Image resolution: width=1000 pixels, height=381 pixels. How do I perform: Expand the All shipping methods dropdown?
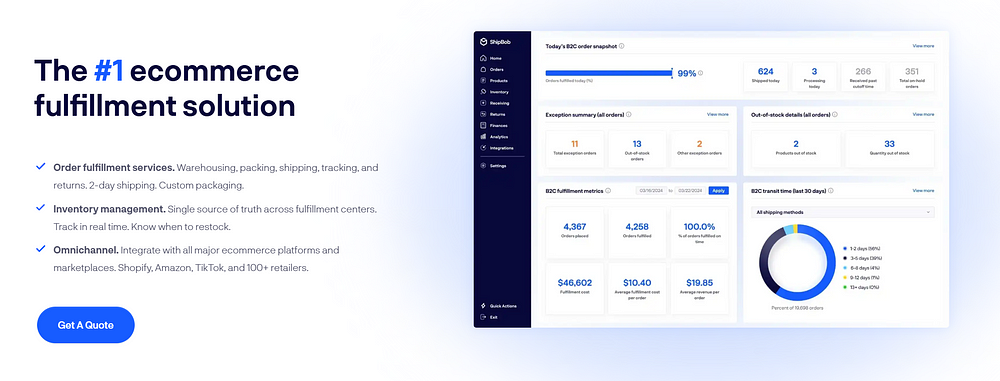[842, 212]
